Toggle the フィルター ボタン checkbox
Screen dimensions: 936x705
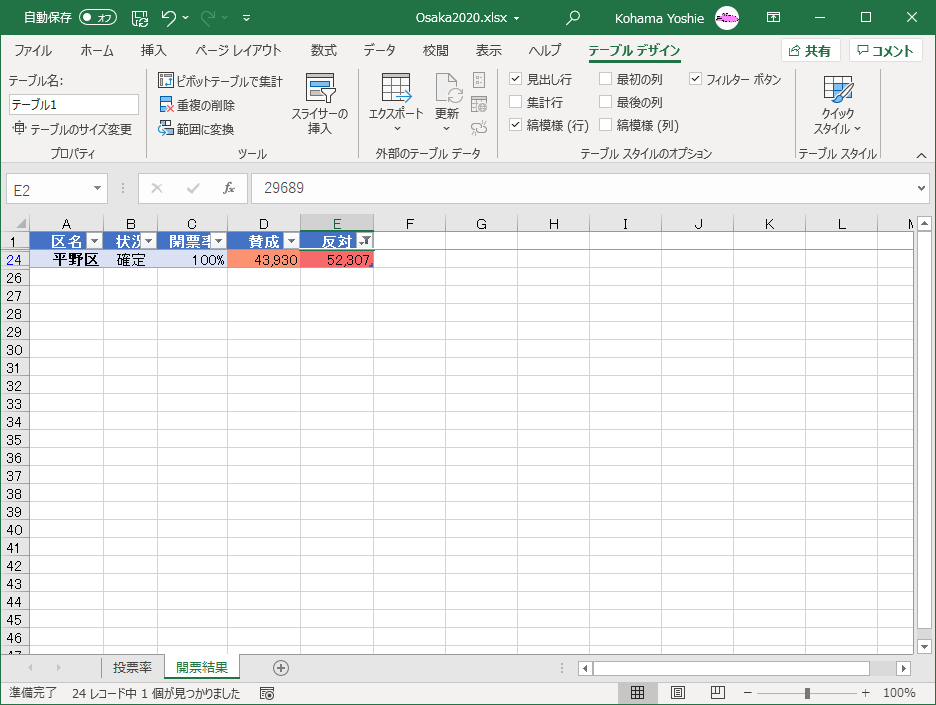pos(695,79)
